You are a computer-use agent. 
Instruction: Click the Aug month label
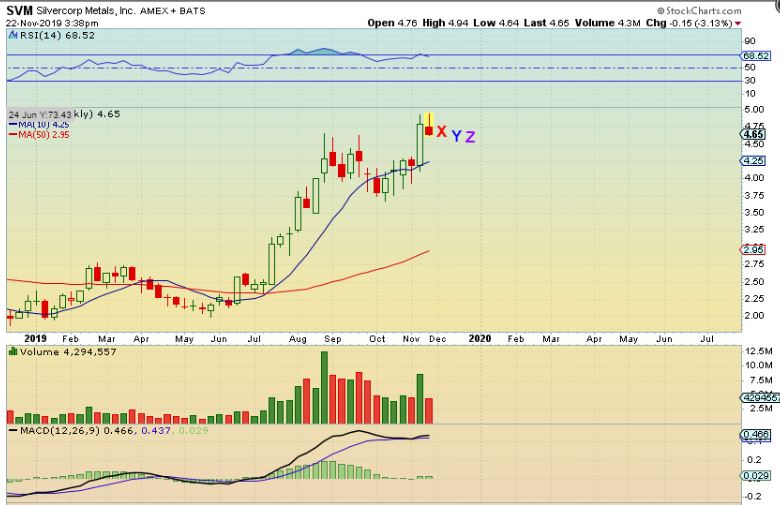(x=297, y=339)
